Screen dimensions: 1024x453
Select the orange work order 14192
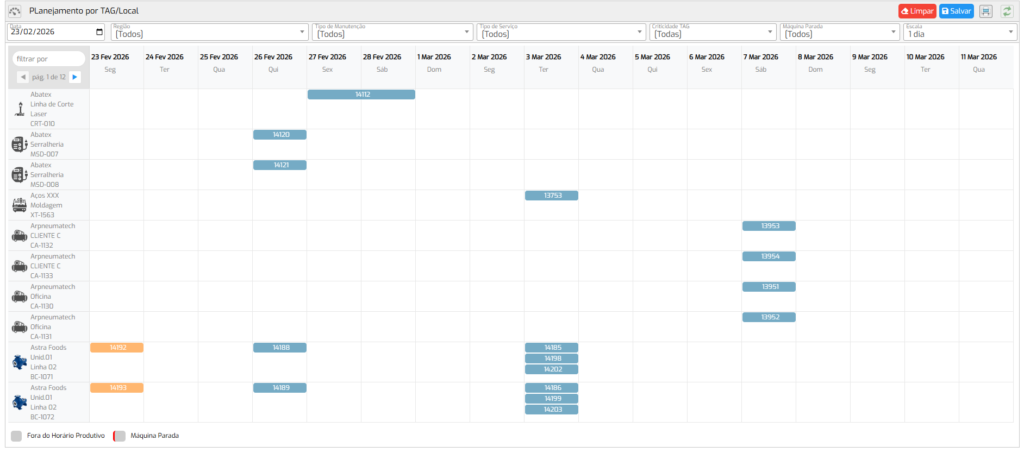tap(117, 347)
